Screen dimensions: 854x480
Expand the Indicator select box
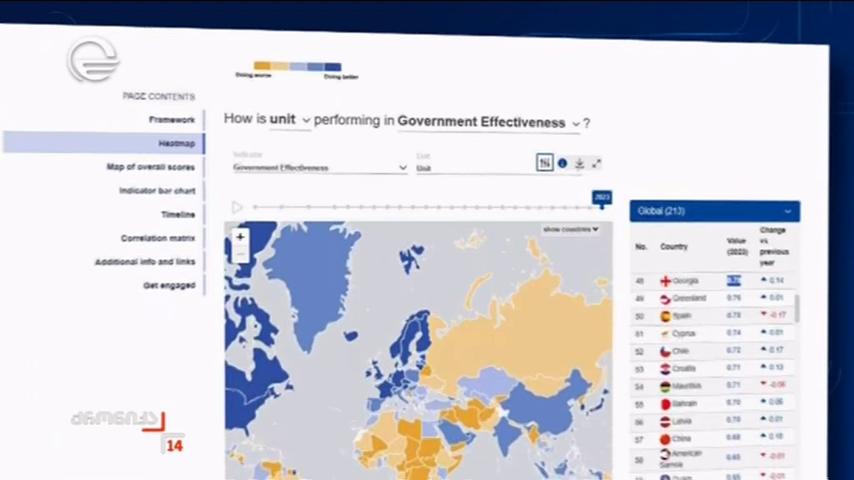(x=320, y=168)
